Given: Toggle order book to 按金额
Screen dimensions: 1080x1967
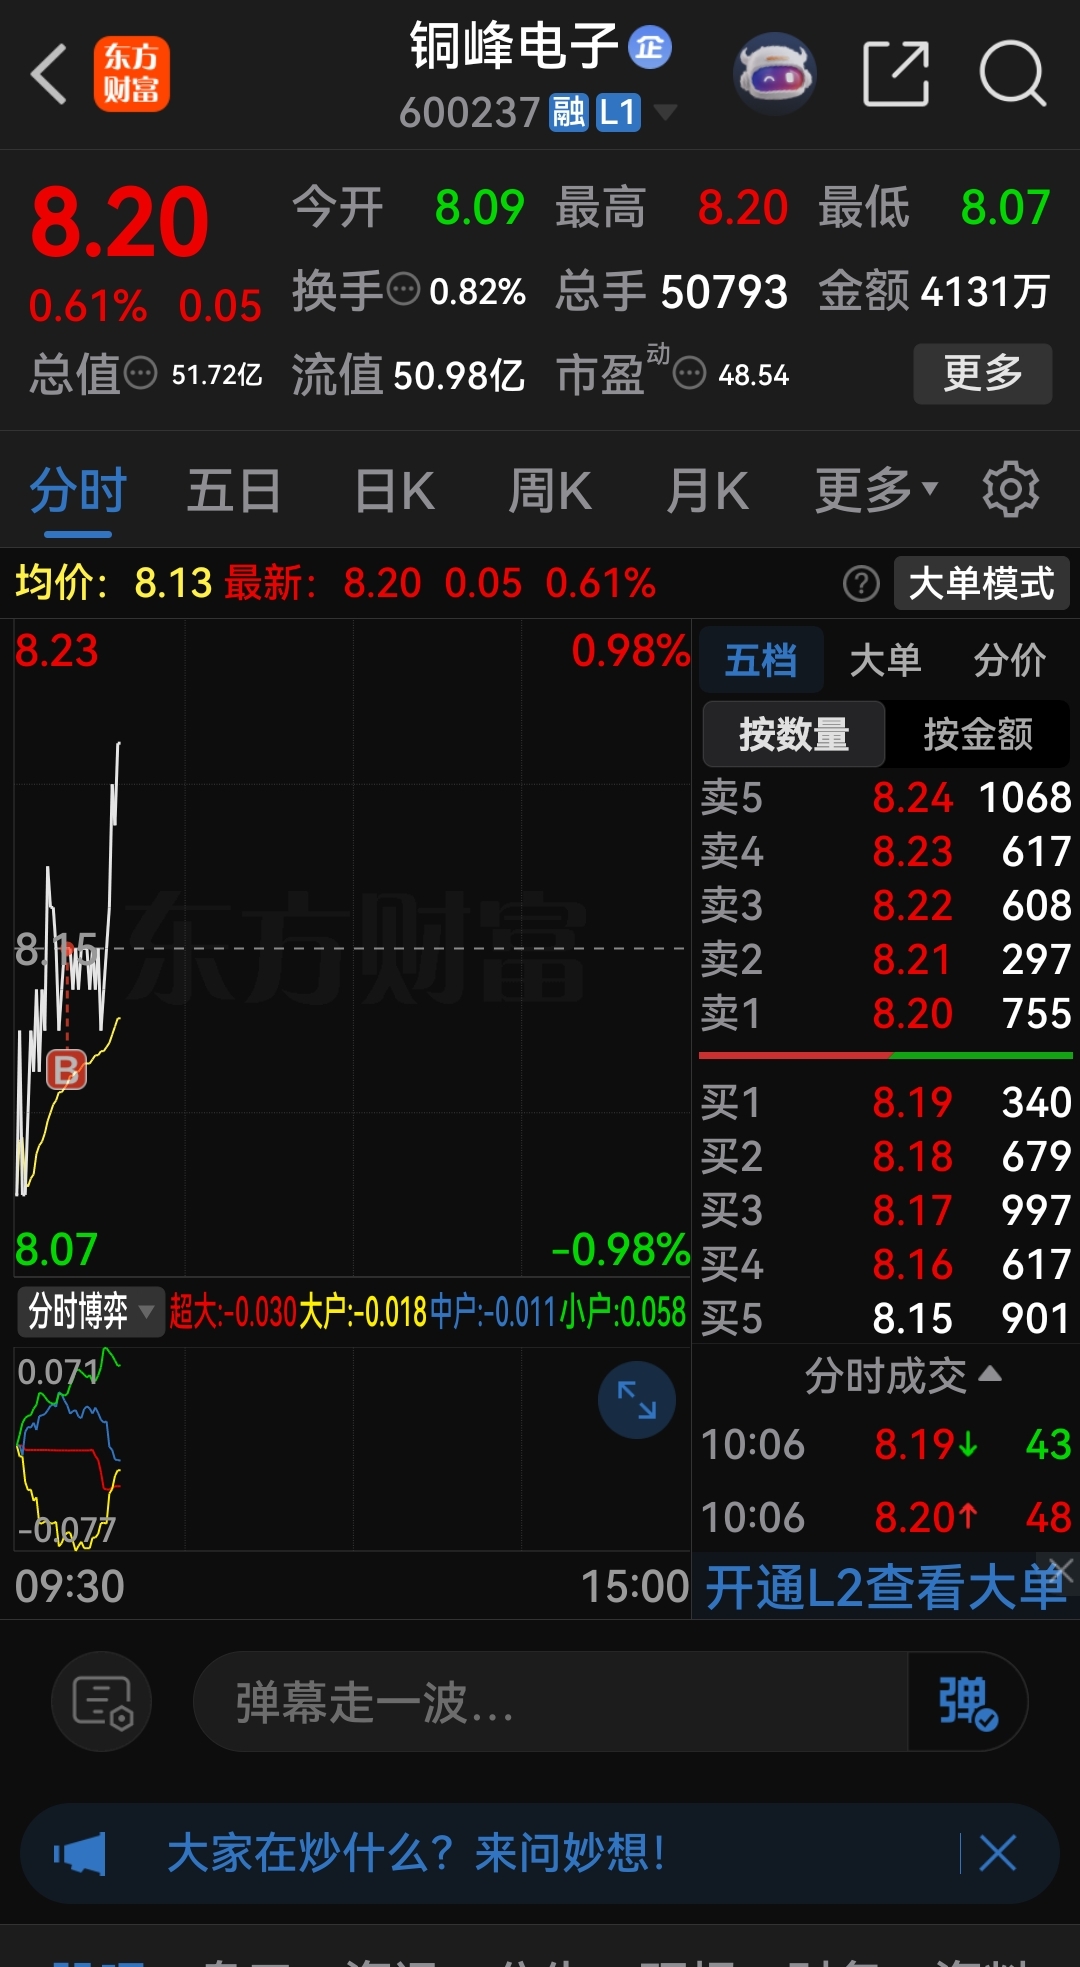Looking at the screenshot, I should (x=978, y=734).
